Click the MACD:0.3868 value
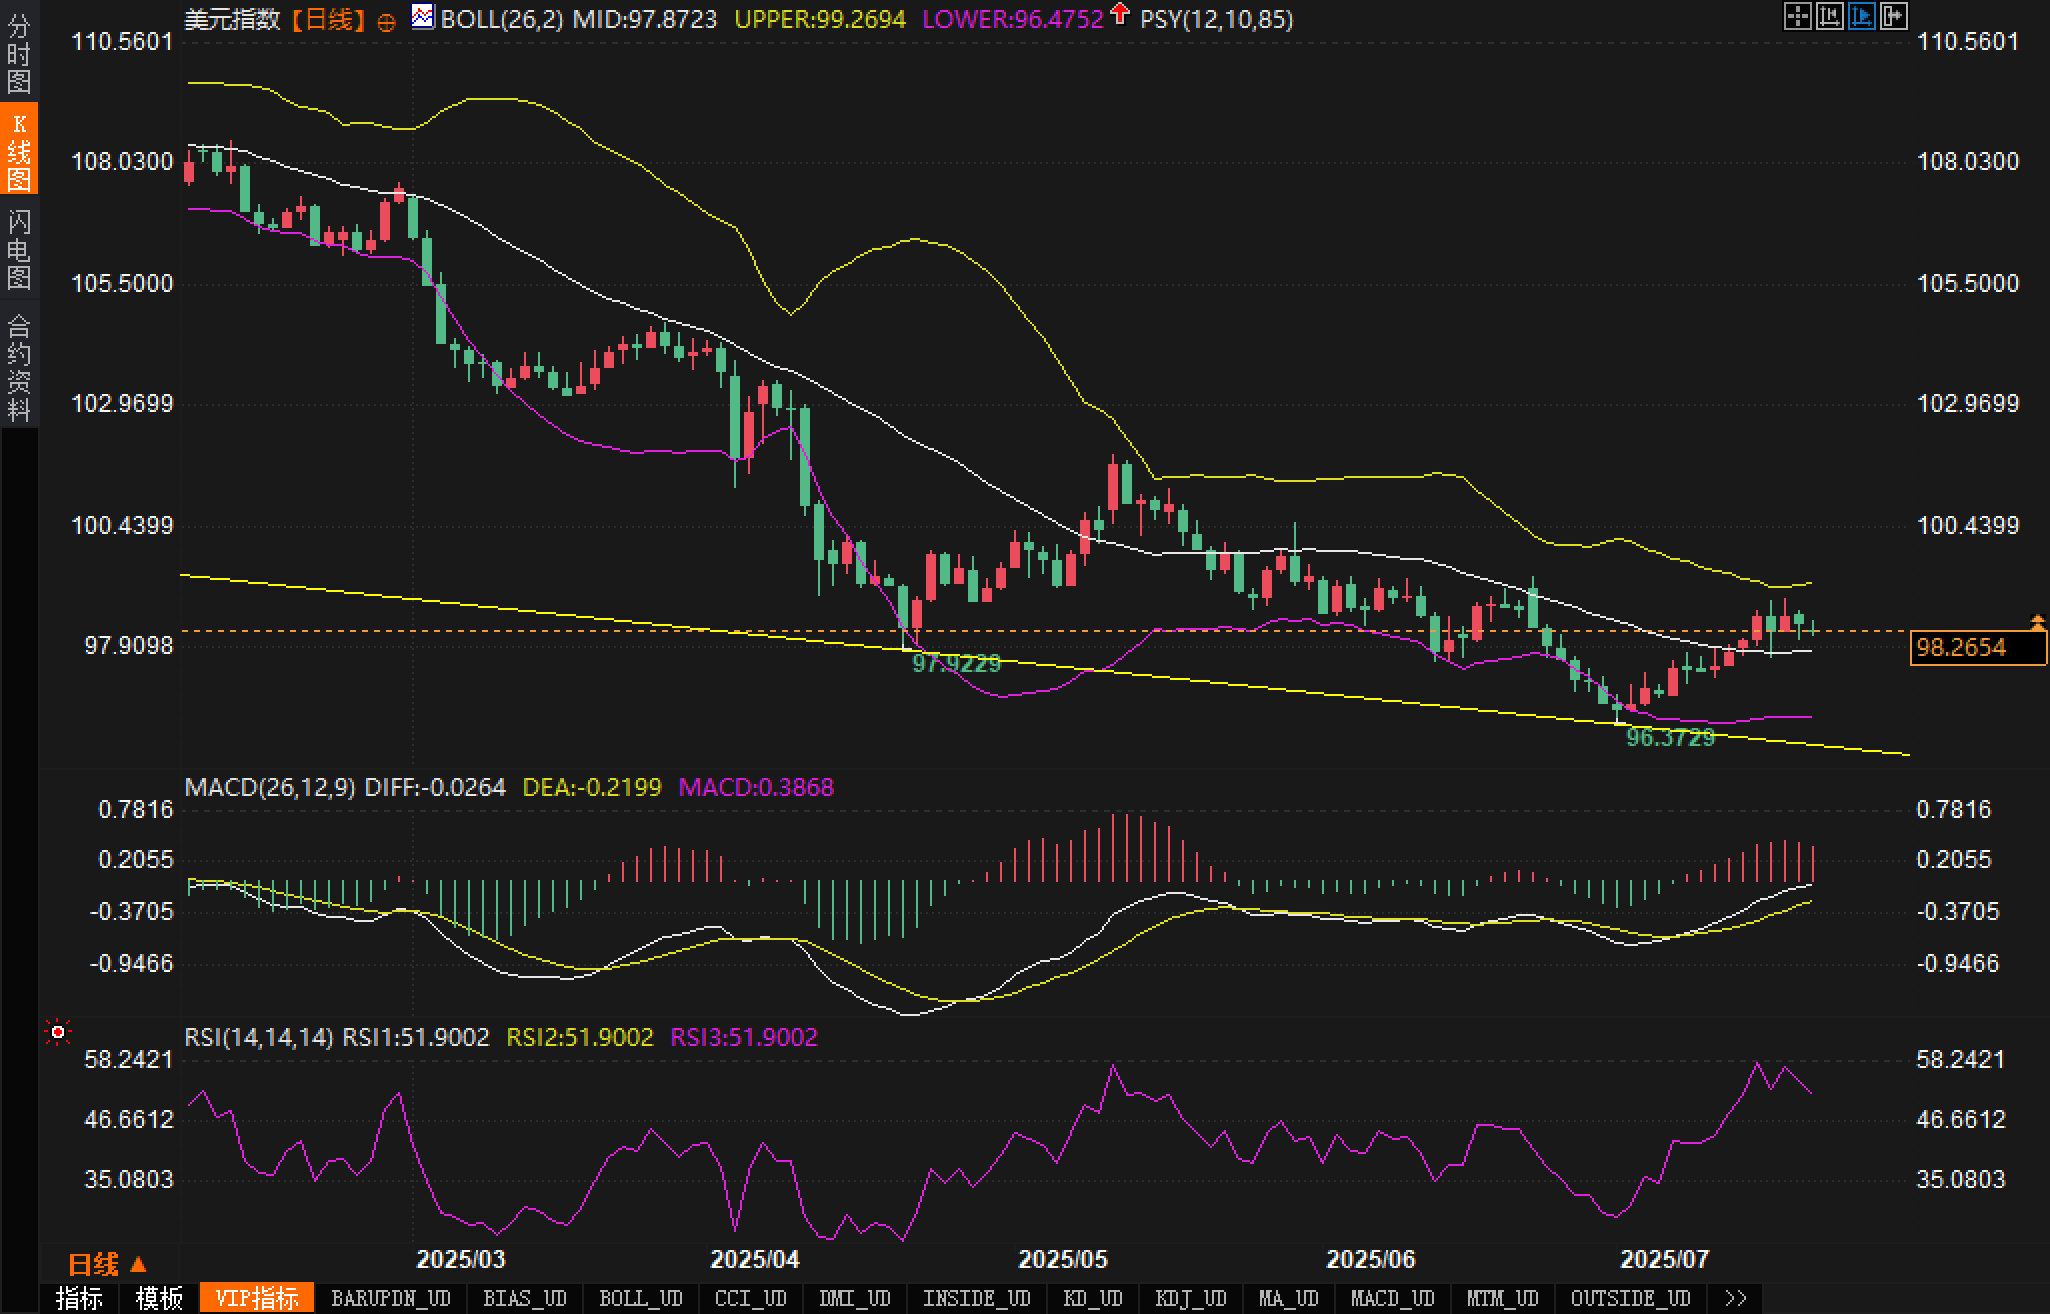The height and width of the screenshot is (1314, 2050). 756,787
